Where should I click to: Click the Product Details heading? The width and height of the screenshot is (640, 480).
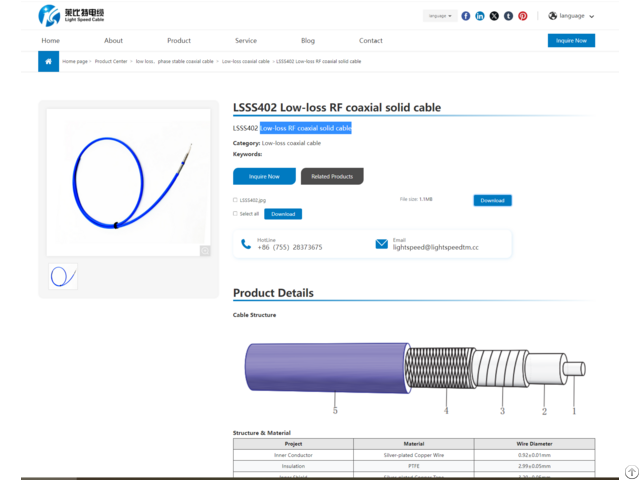(x=273, y=293)
